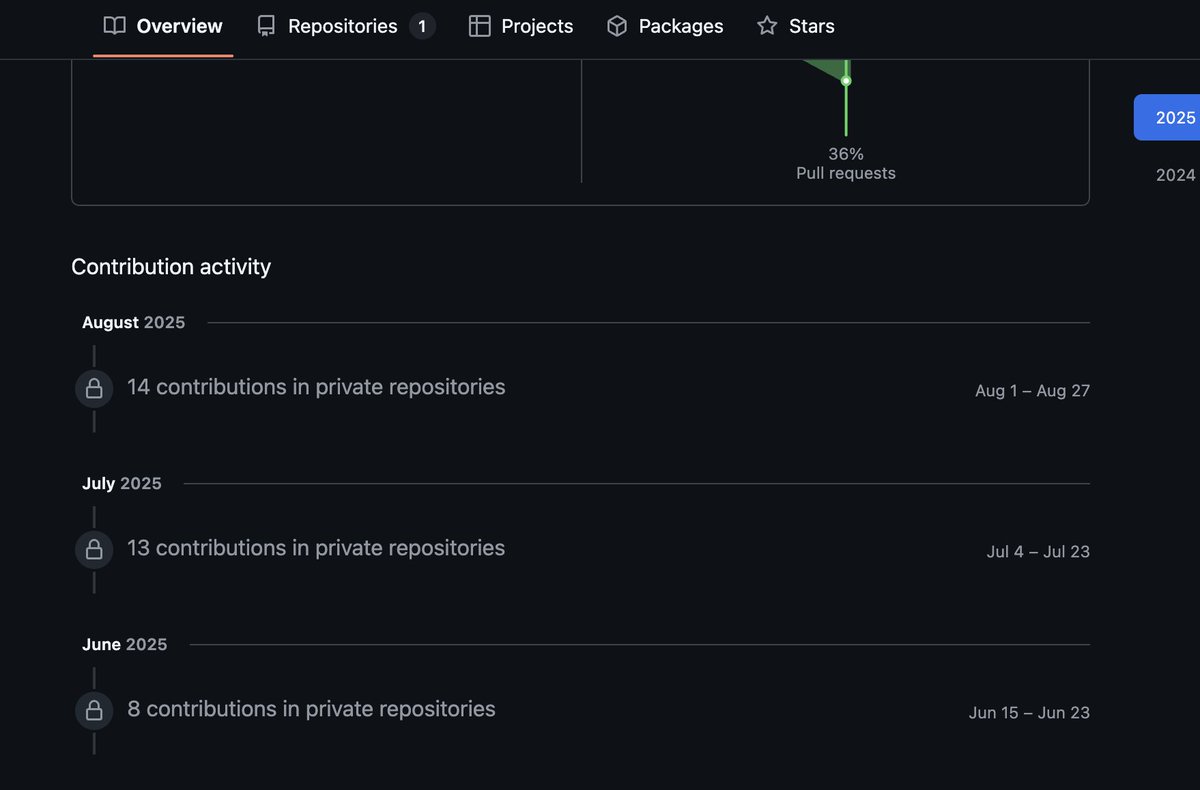The image size is (1200, 790).
Task: Click the Projects table icon
Action: 480,26
